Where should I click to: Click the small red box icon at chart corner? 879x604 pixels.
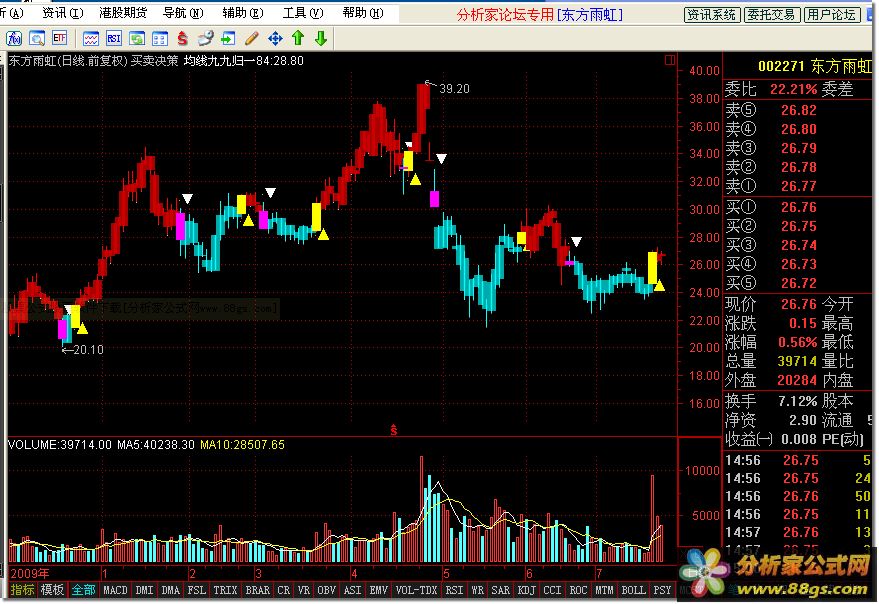pyautogui.click(x=670, y=60)
